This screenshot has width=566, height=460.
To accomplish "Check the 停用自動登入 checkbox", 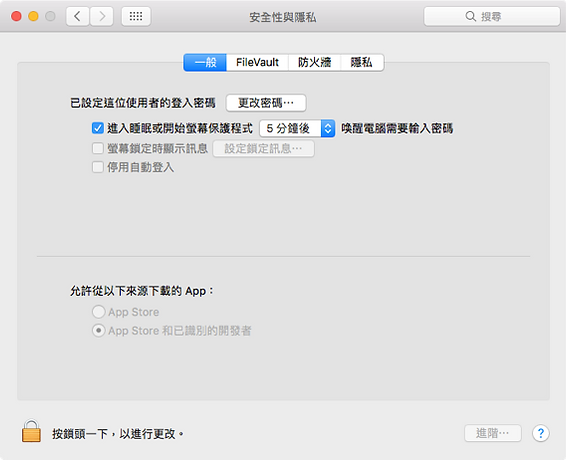I will [x=98, y=167].
